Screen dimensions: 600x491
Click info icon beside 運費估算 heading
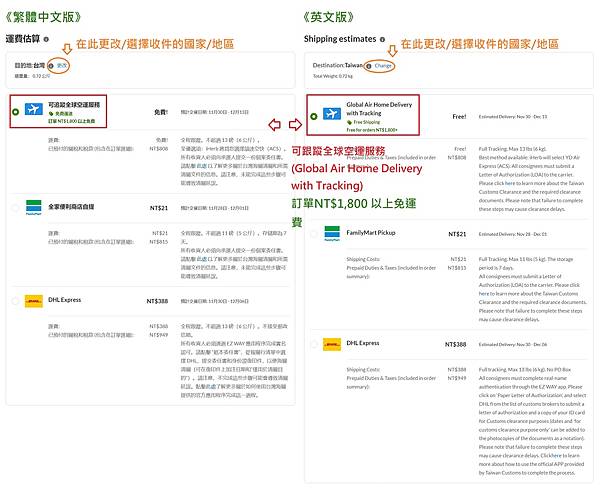click(46, 39)
